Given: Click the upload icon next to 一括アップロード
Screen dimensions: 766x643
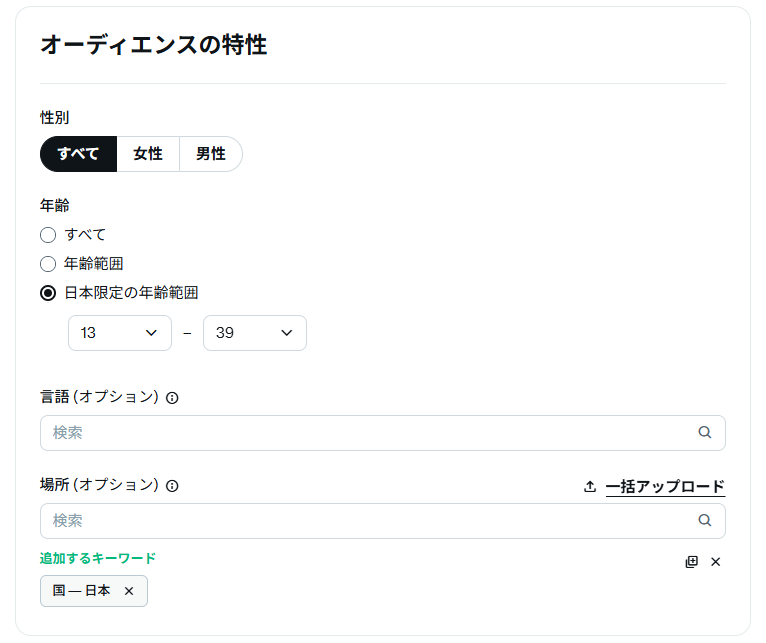Looking at the screenshot, I should pyautogui.click(x=590, y=487).
